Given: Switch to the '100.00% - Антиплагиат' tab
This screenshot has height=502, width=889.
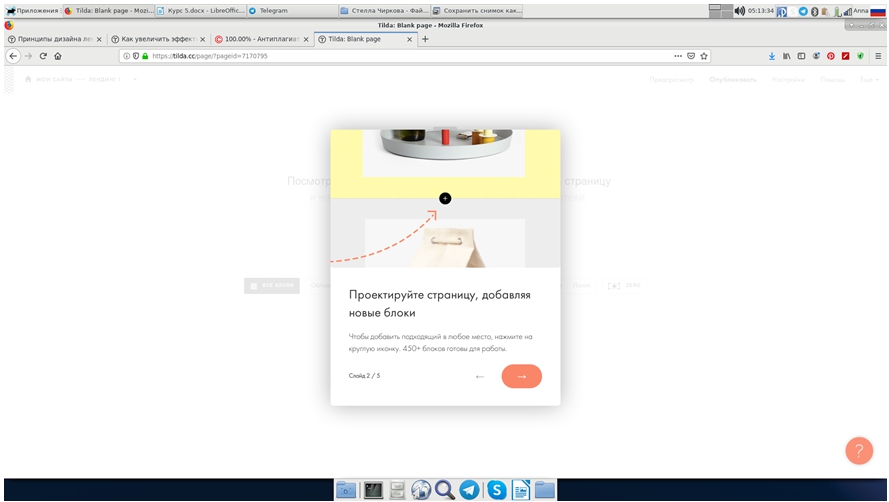Looking at the screenshot, I should pyautogui.click(x=255, y=39).
